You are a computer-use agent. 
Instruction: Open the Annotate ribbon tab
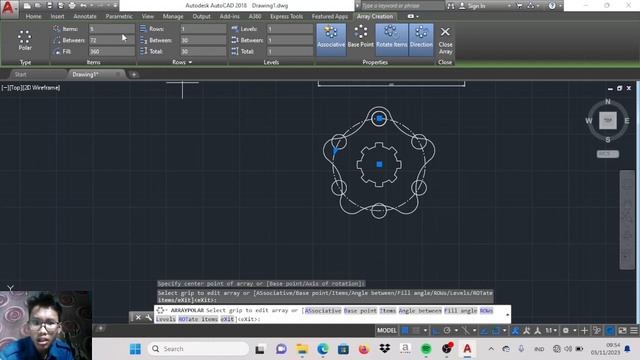85,16
